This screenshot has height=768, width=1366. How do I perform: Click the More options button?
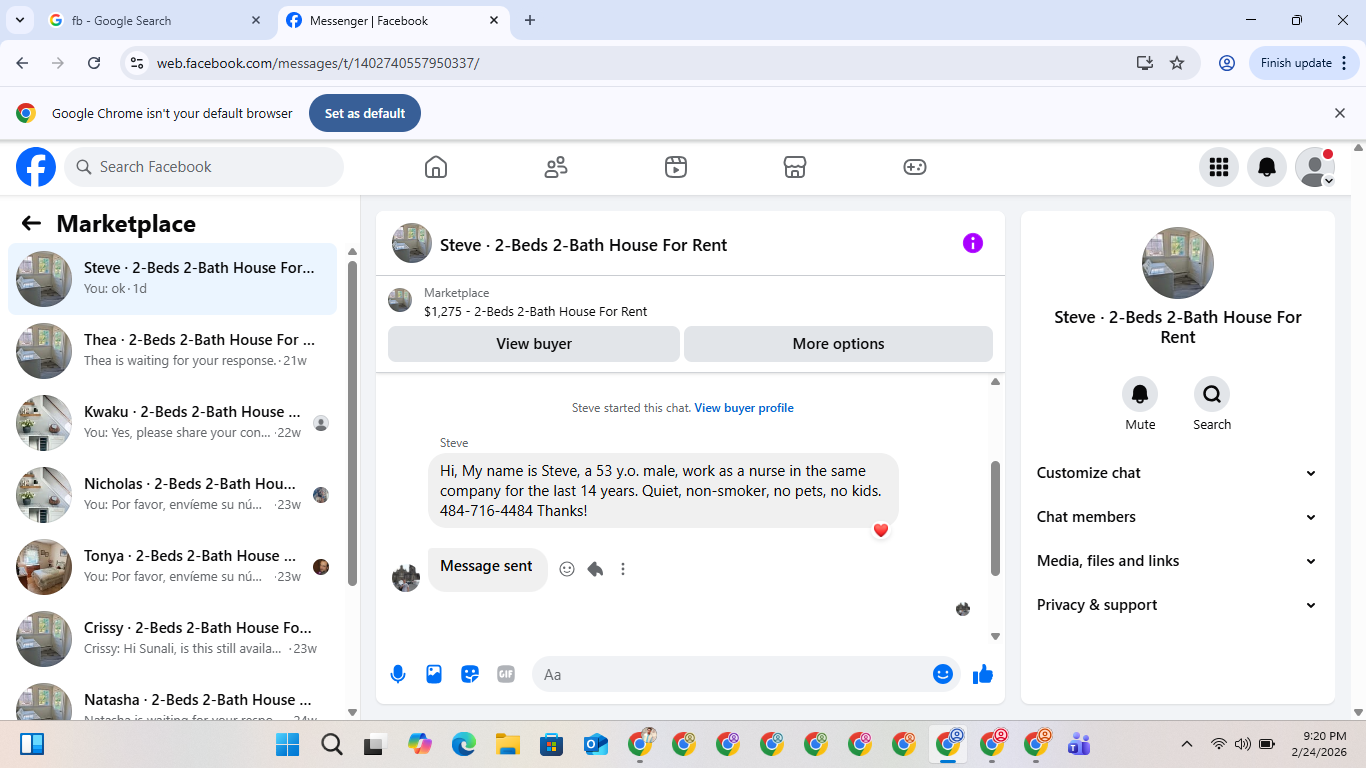click(838, 344)
